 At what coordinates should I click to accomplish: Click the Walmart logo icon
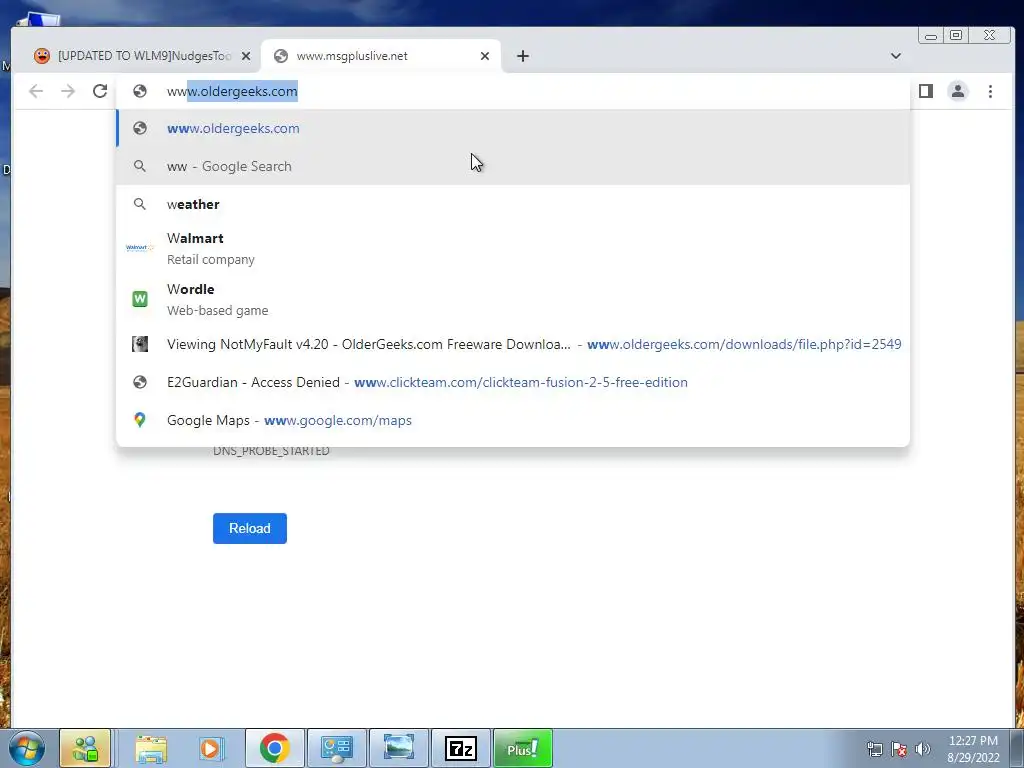(x=140, y=248)
